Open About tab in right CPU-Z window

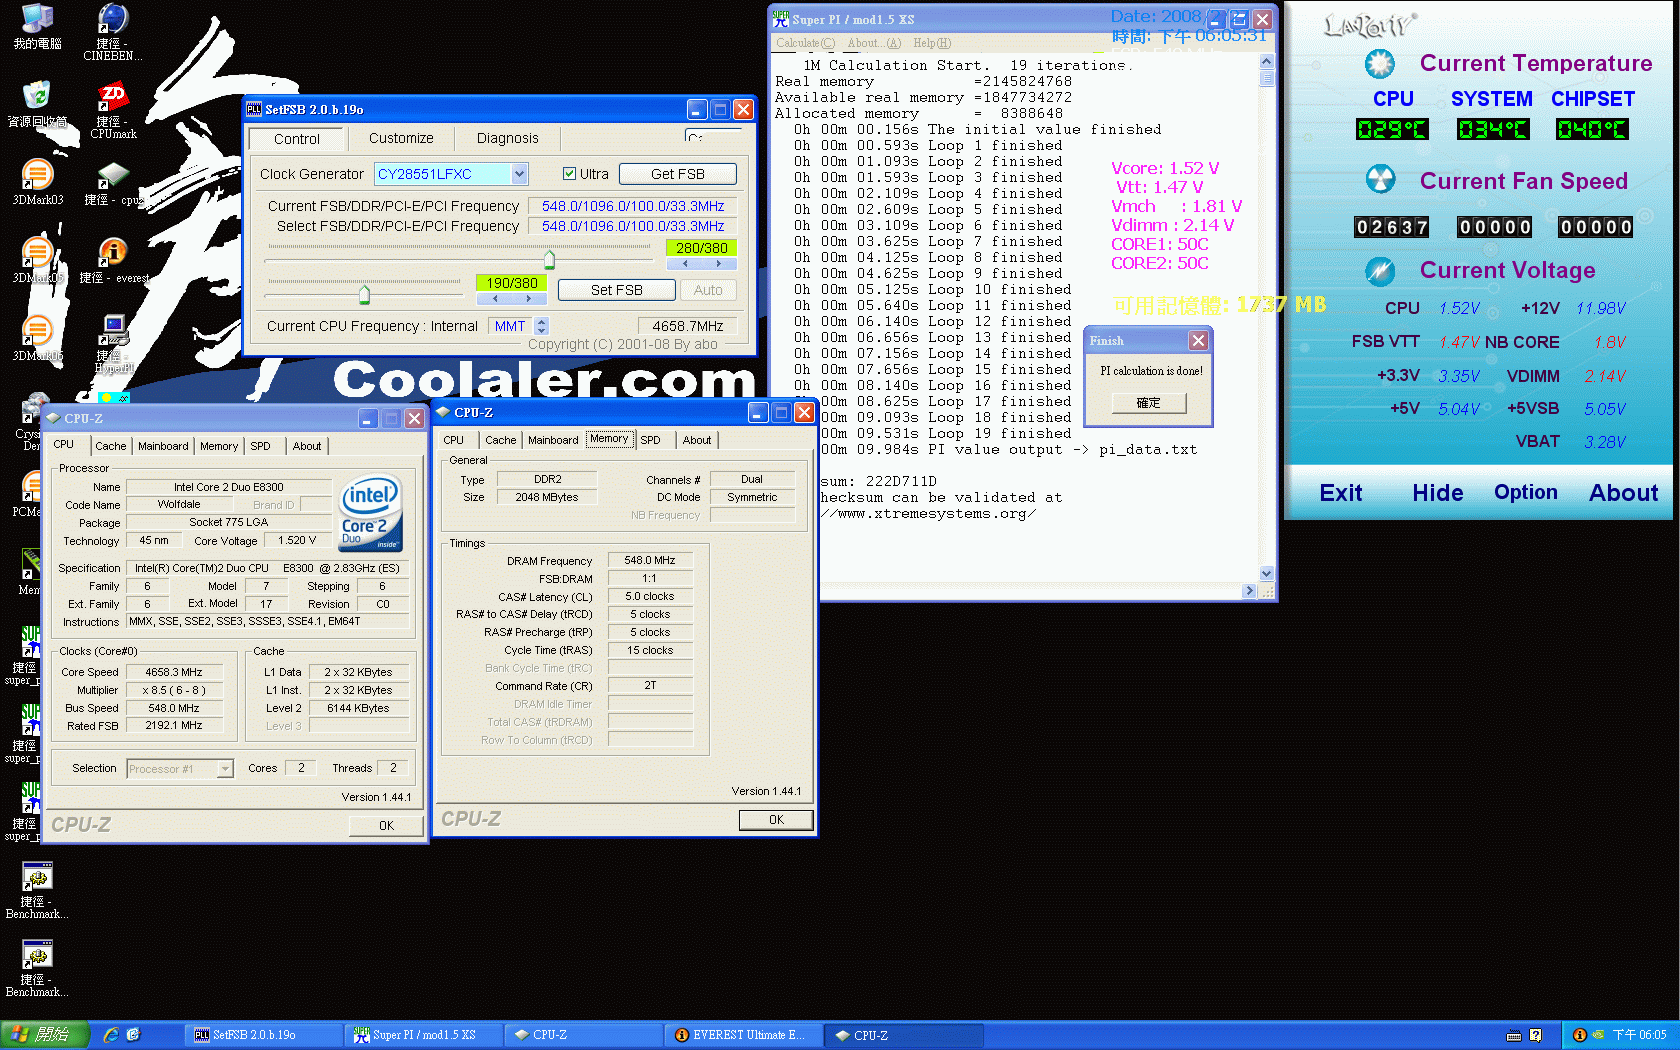point(697,440)
